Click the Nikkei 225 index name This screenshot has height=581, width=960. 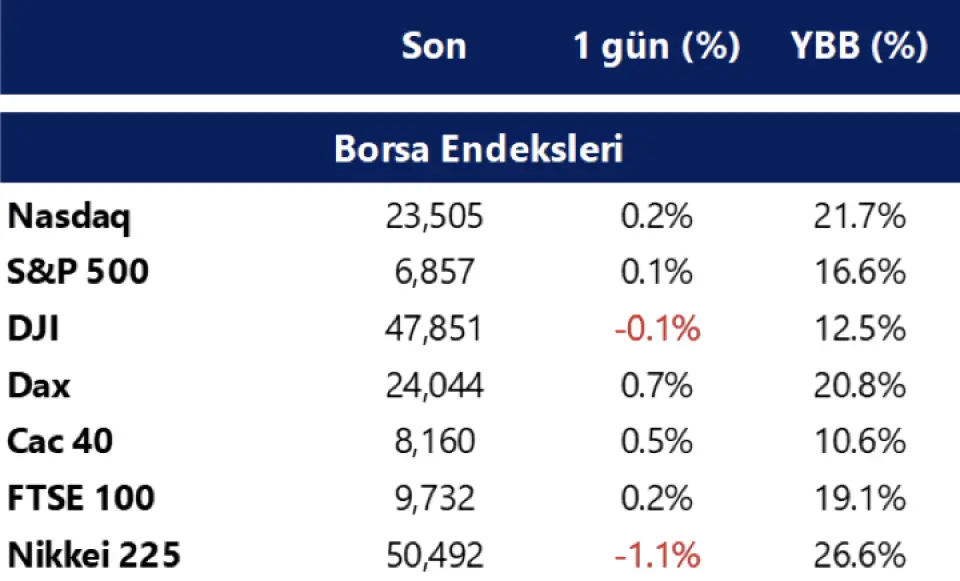point(94,554)
